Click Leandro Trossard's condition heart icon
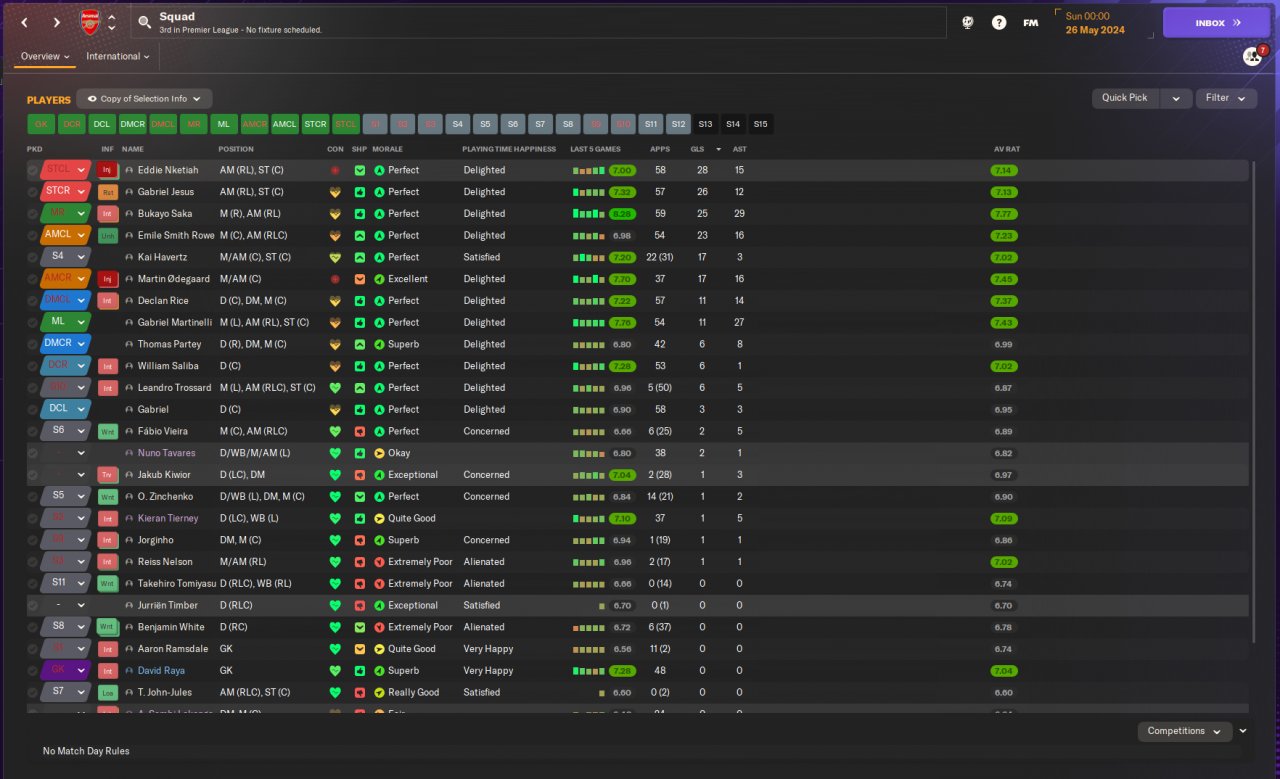1280x779 pixels. 335,388
